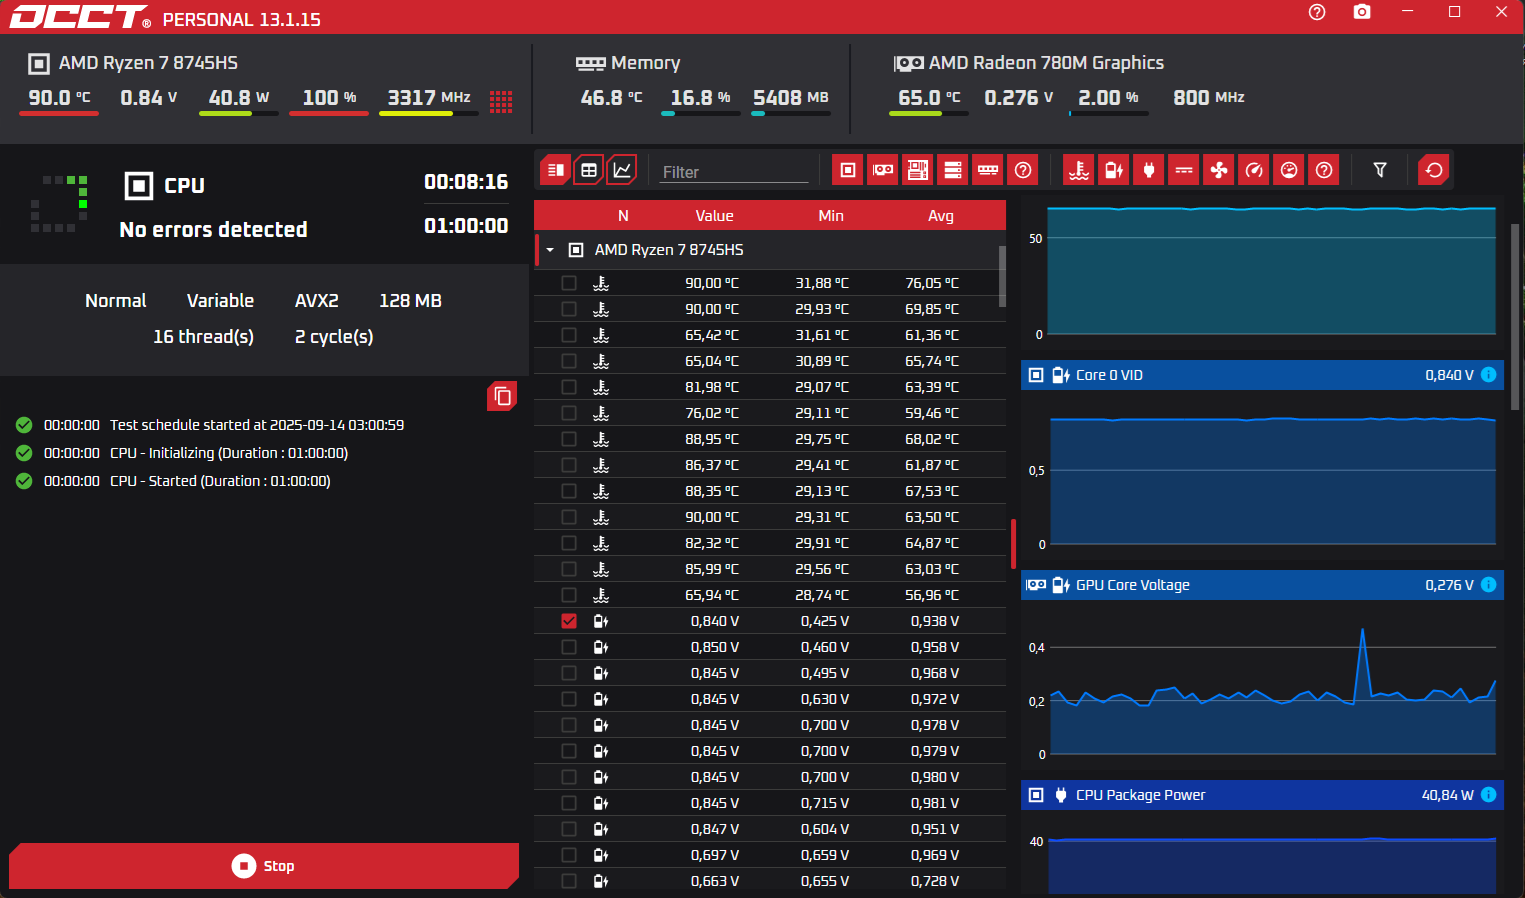Filter sensors by power plug type
This screenshot has height=898, width=1525.
click(1149, 170)
